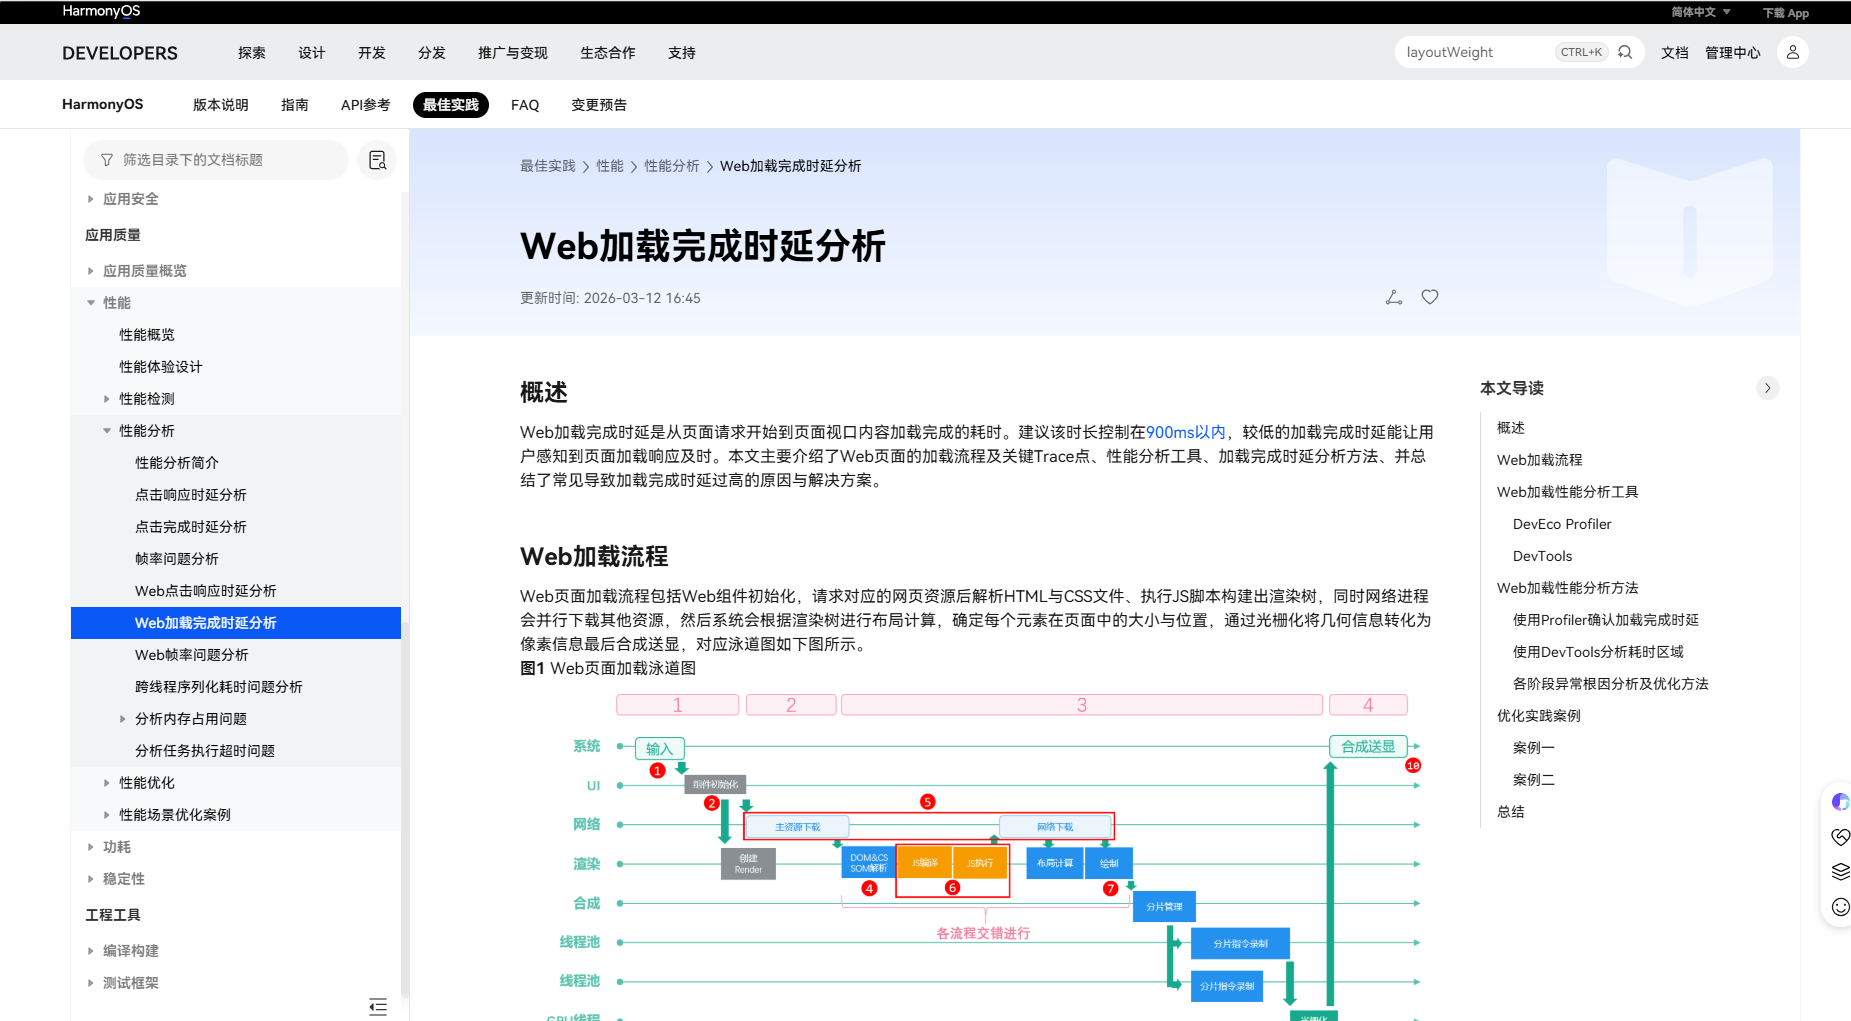This screenshot has width=1851, height=1021.
Task: Collapse the 本文导读 panel arrow
Action: pos(1768,388)
